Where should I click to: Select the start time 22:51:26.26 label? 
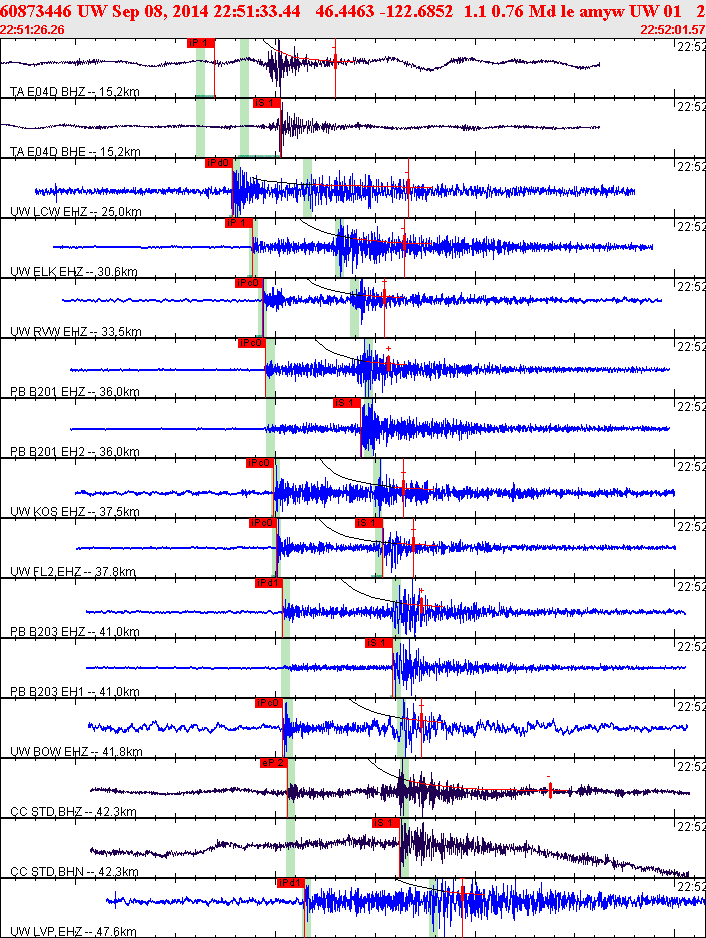(32, 30)
